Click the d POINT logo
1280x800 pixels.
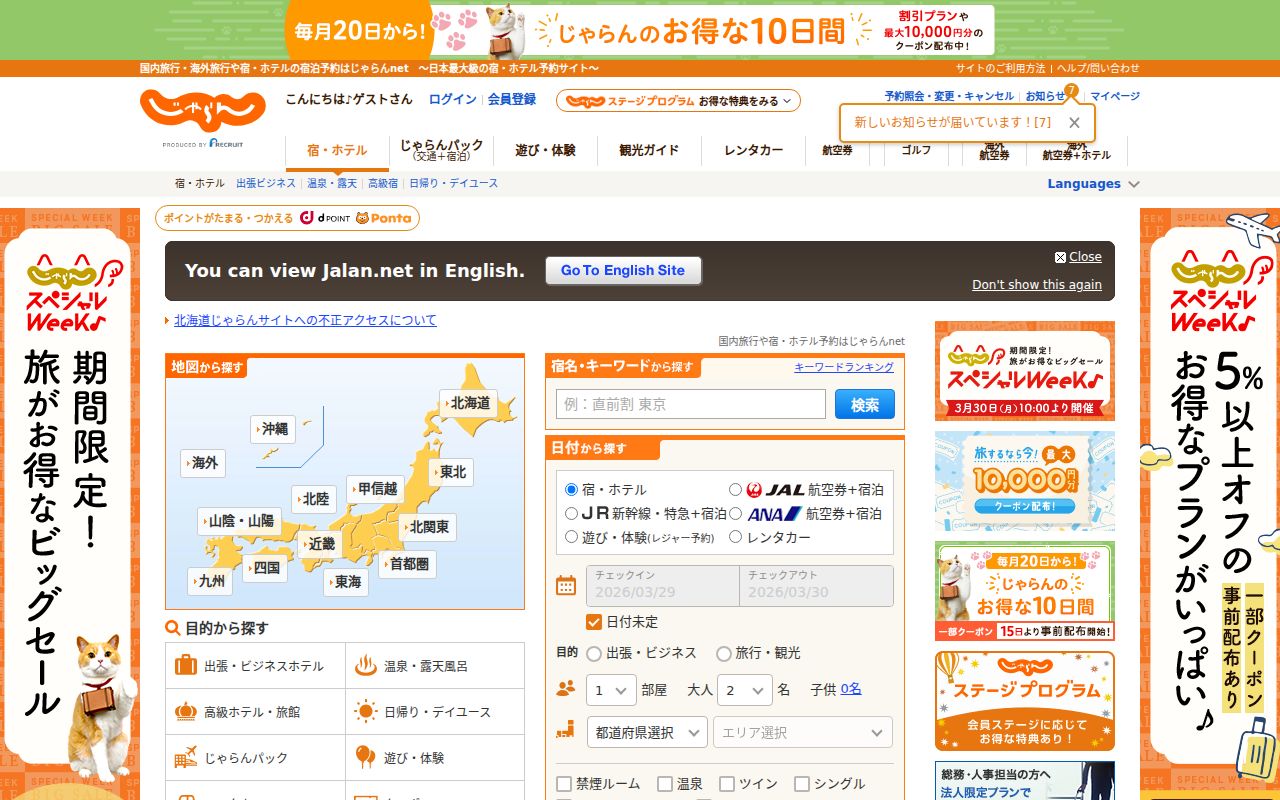(325, 218)
